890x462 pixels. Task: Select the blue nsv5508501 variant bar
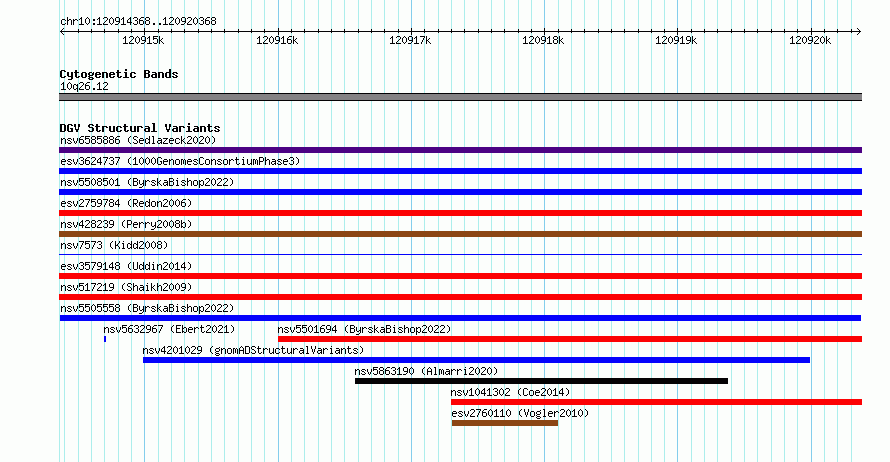(x=460, y=192)
